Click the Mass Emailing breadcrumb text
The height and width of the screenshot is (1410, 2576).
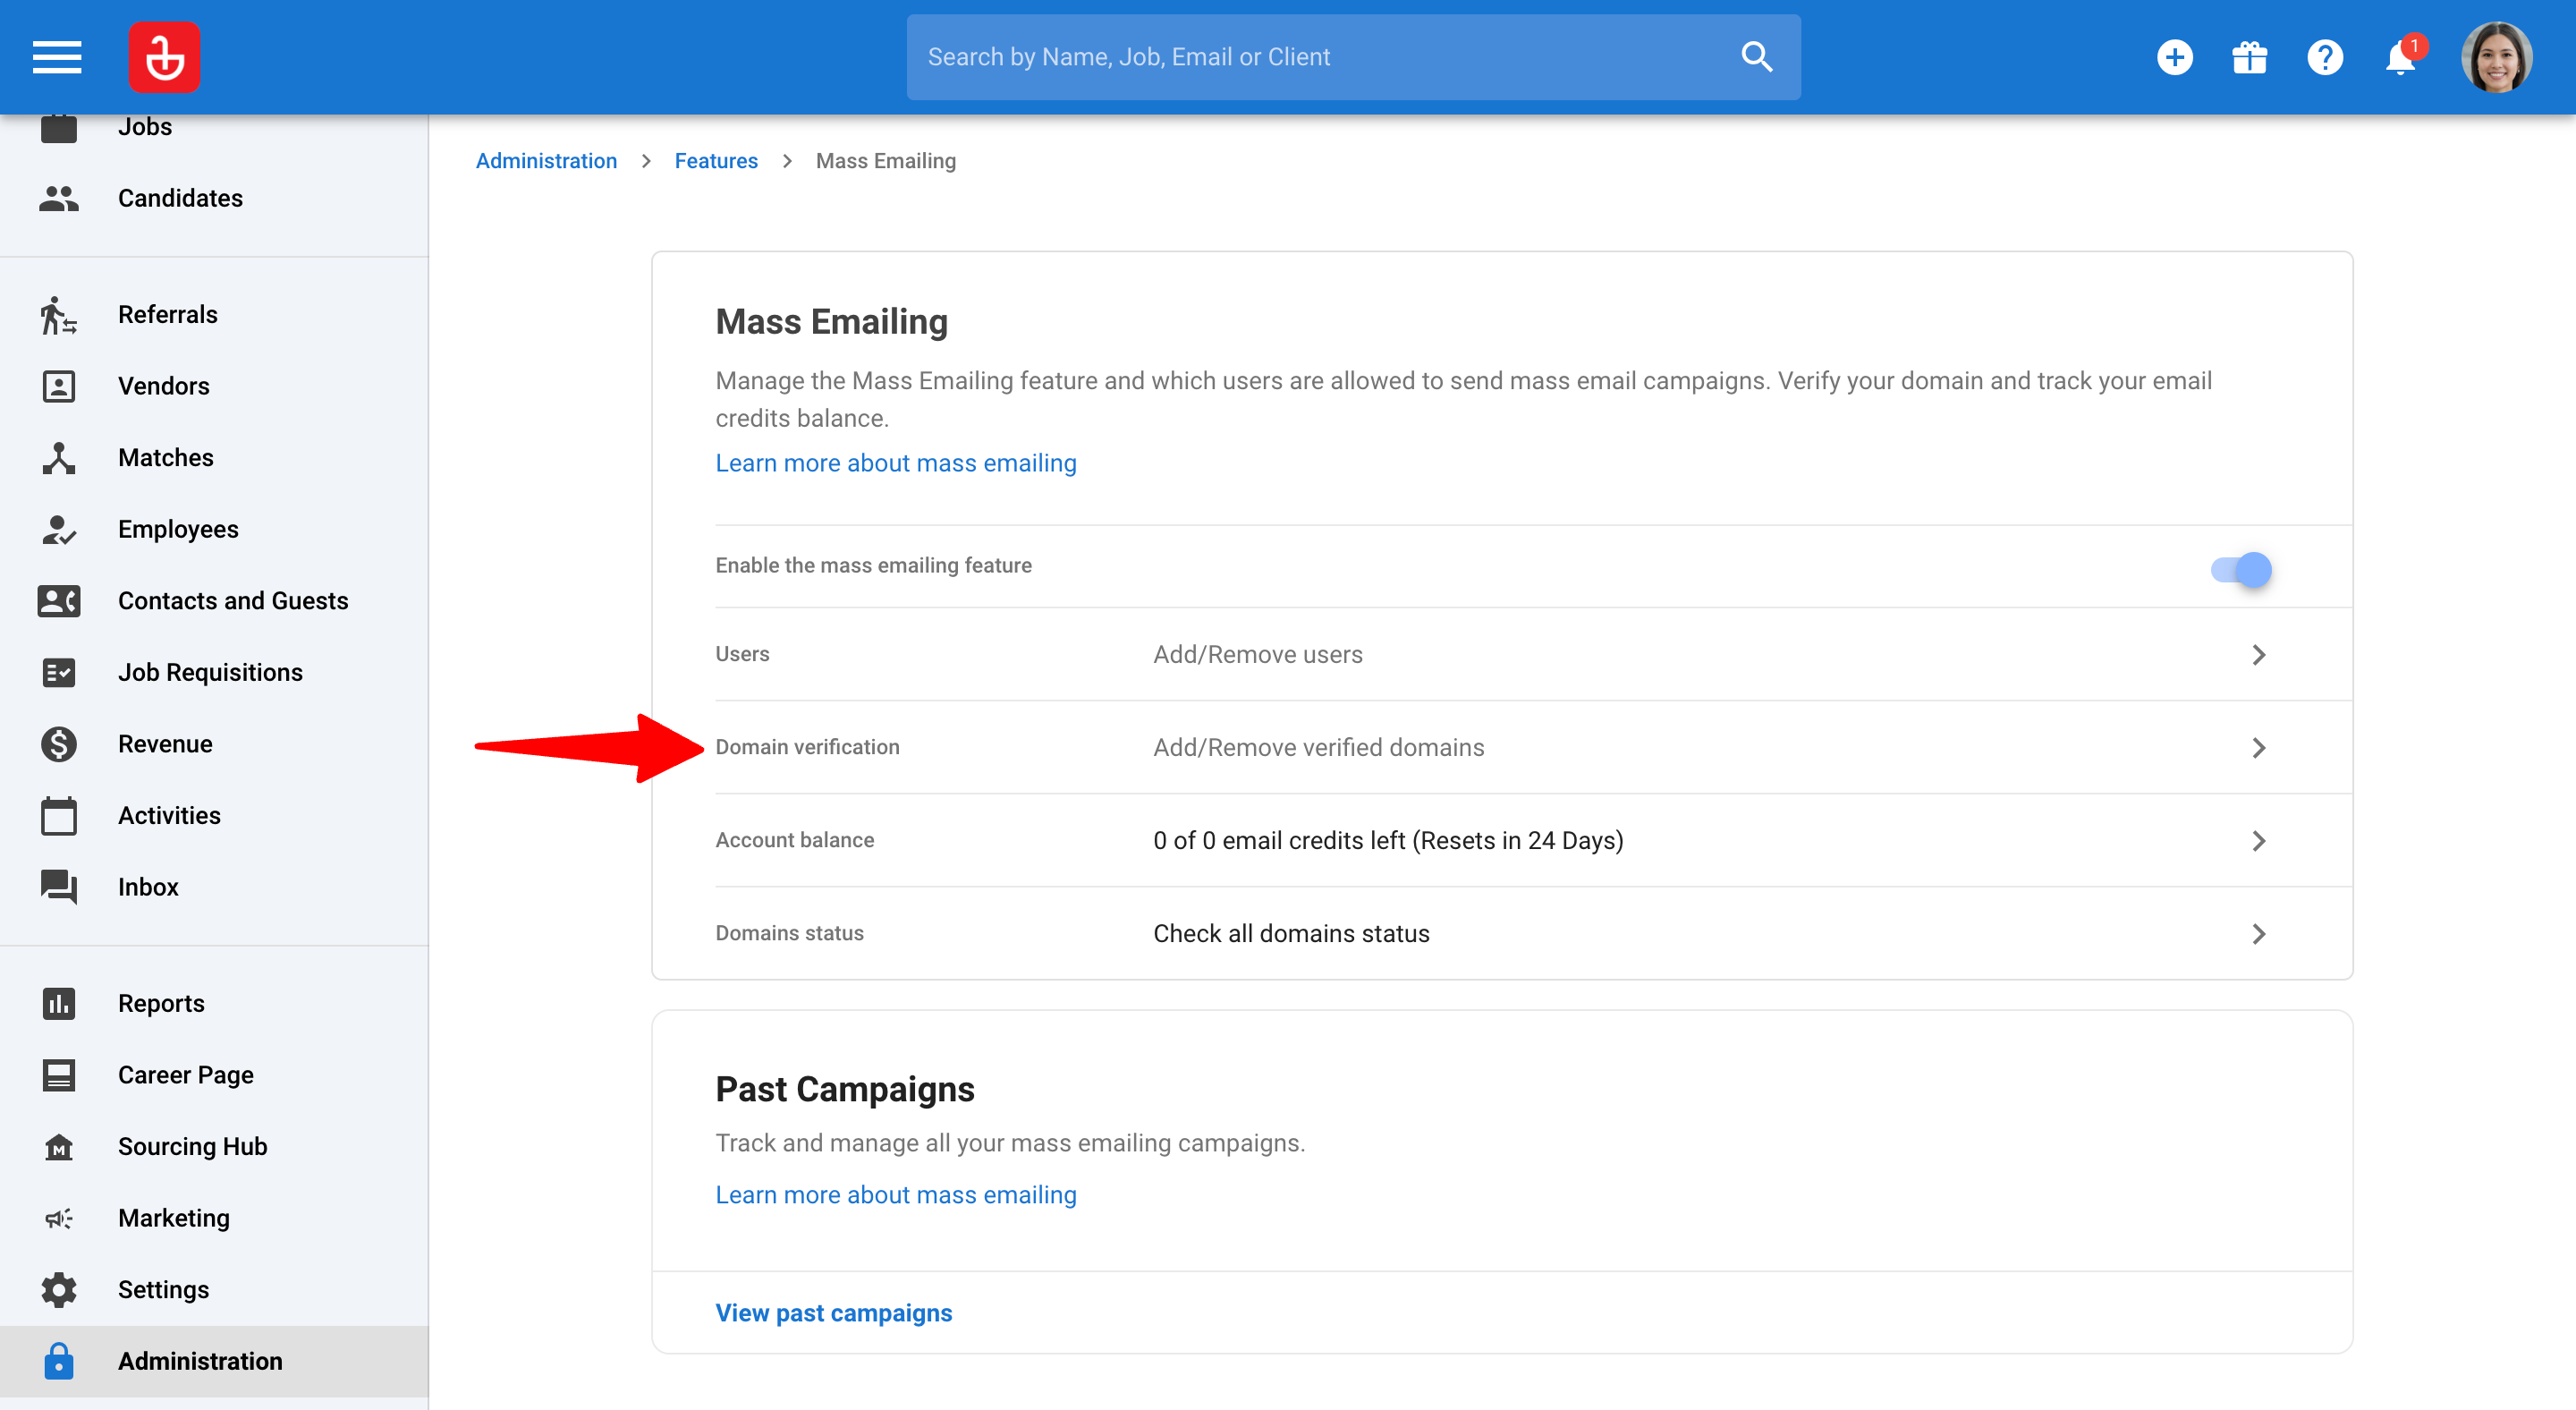click(x=885, y=161)
